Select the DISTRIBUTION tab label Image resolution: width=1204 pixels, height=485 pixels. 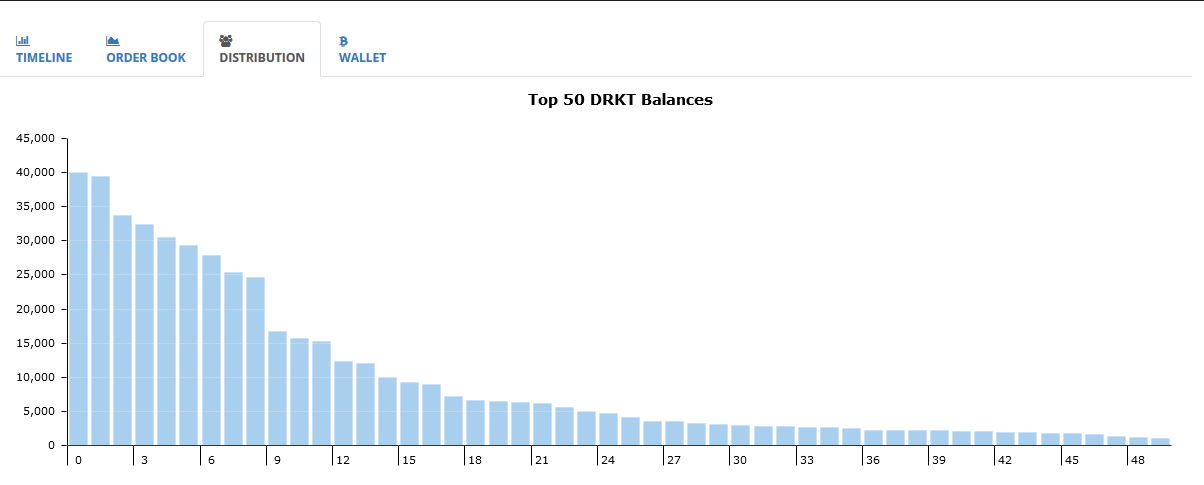[x=262, y=58]
